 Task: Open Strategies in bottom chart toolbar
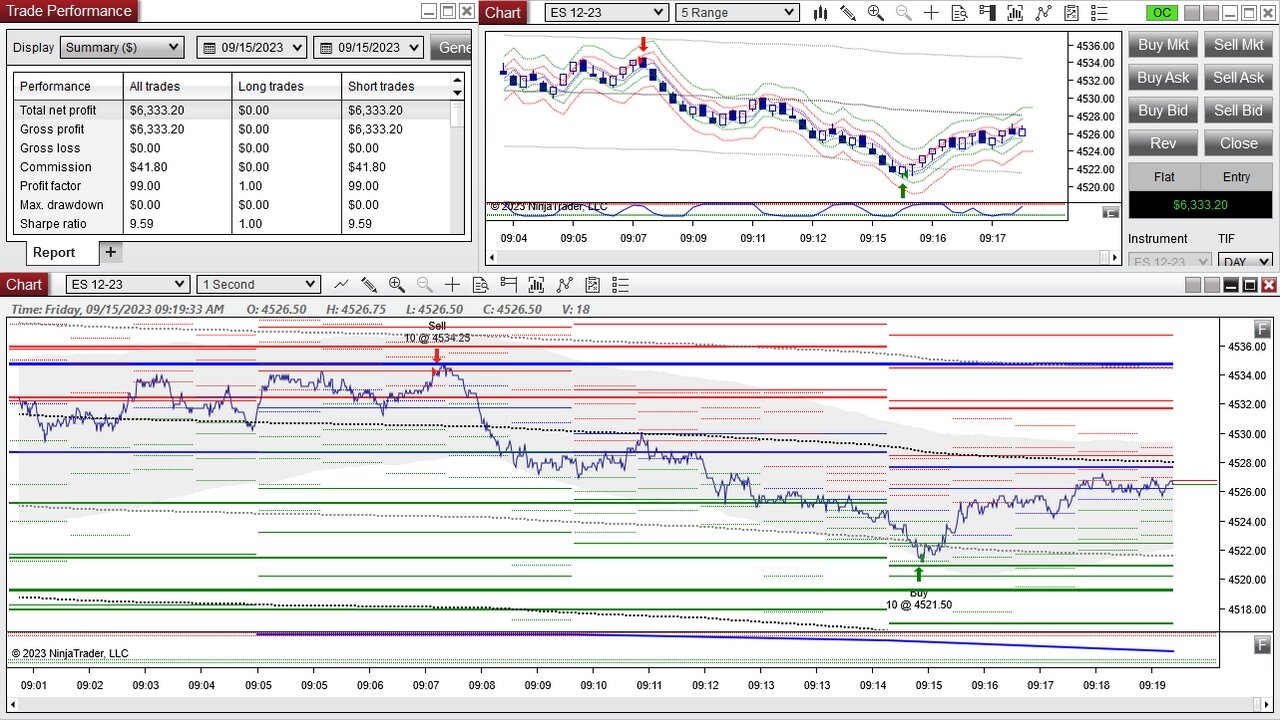[x=593, y=285]
